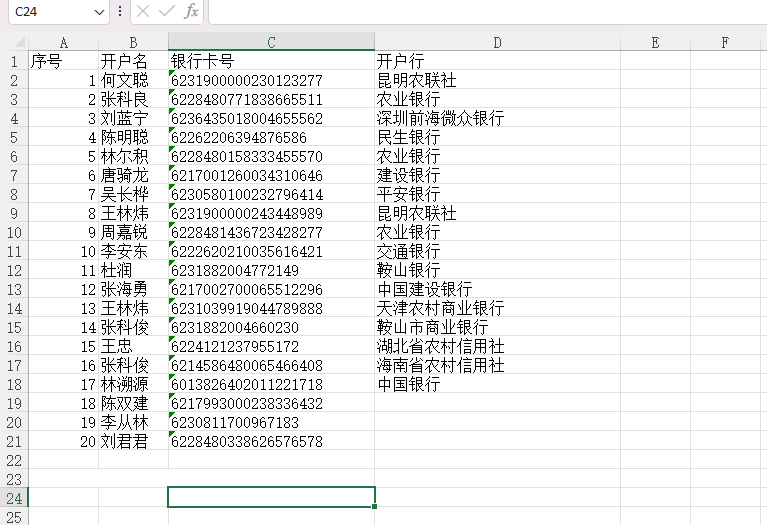Select the 中国建设银行 cell
Image resolution: width=767 pixels, height=525 pixels.
[x=497, y=289]
